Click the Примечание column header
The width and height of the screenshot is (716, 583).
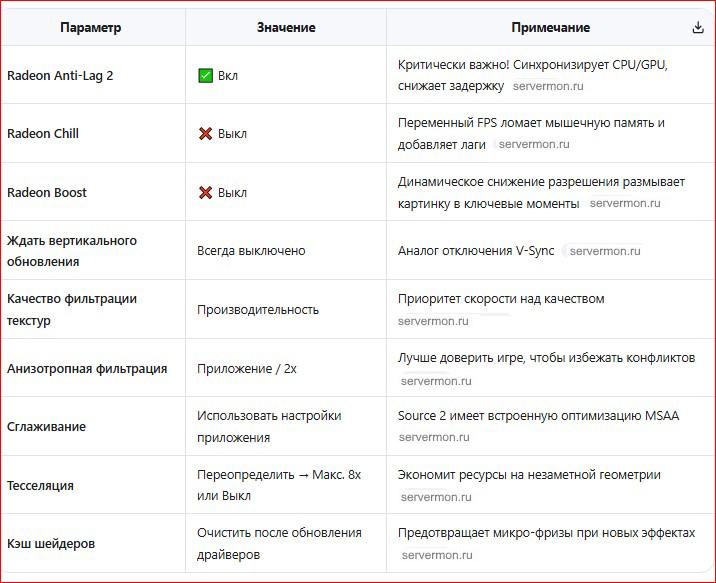point(550,28)
